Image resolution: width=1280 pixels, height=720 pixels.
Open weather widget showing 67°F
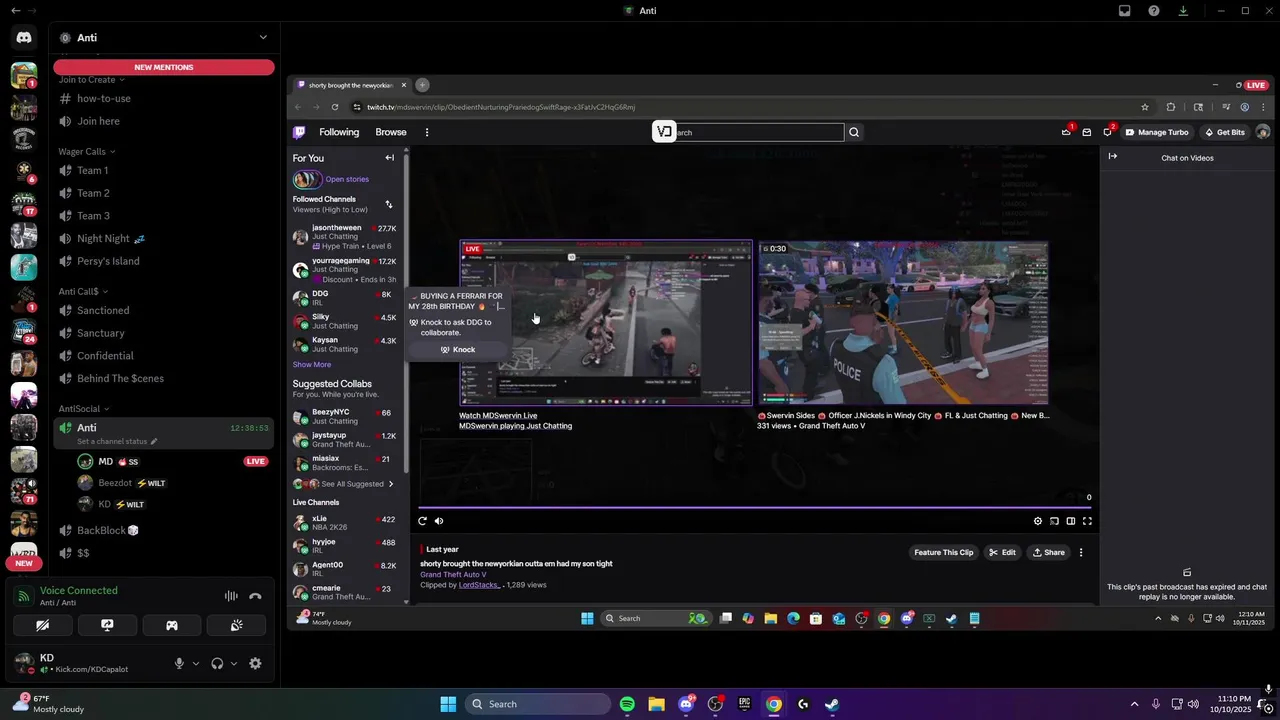48,704
